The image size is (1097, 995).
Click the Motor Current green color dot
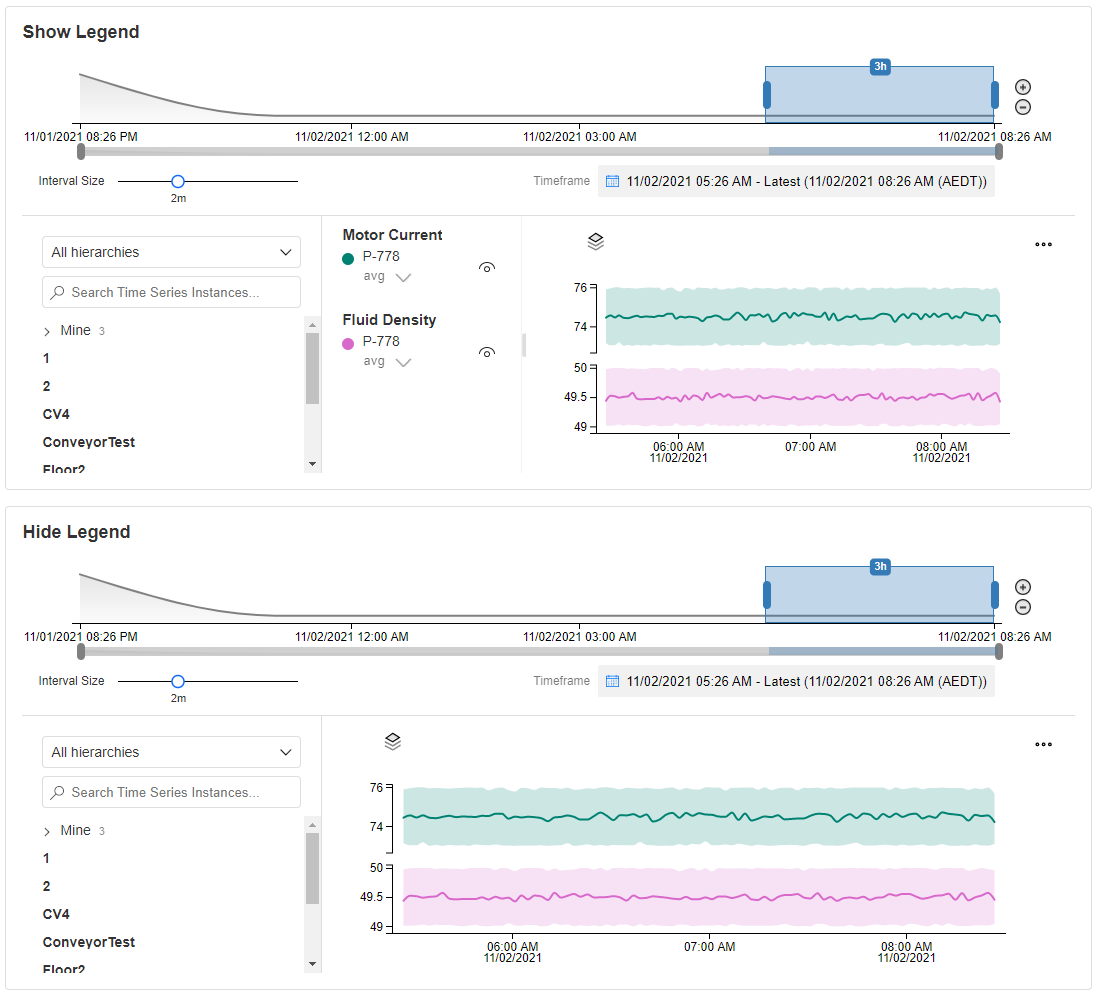click(348, 259)
